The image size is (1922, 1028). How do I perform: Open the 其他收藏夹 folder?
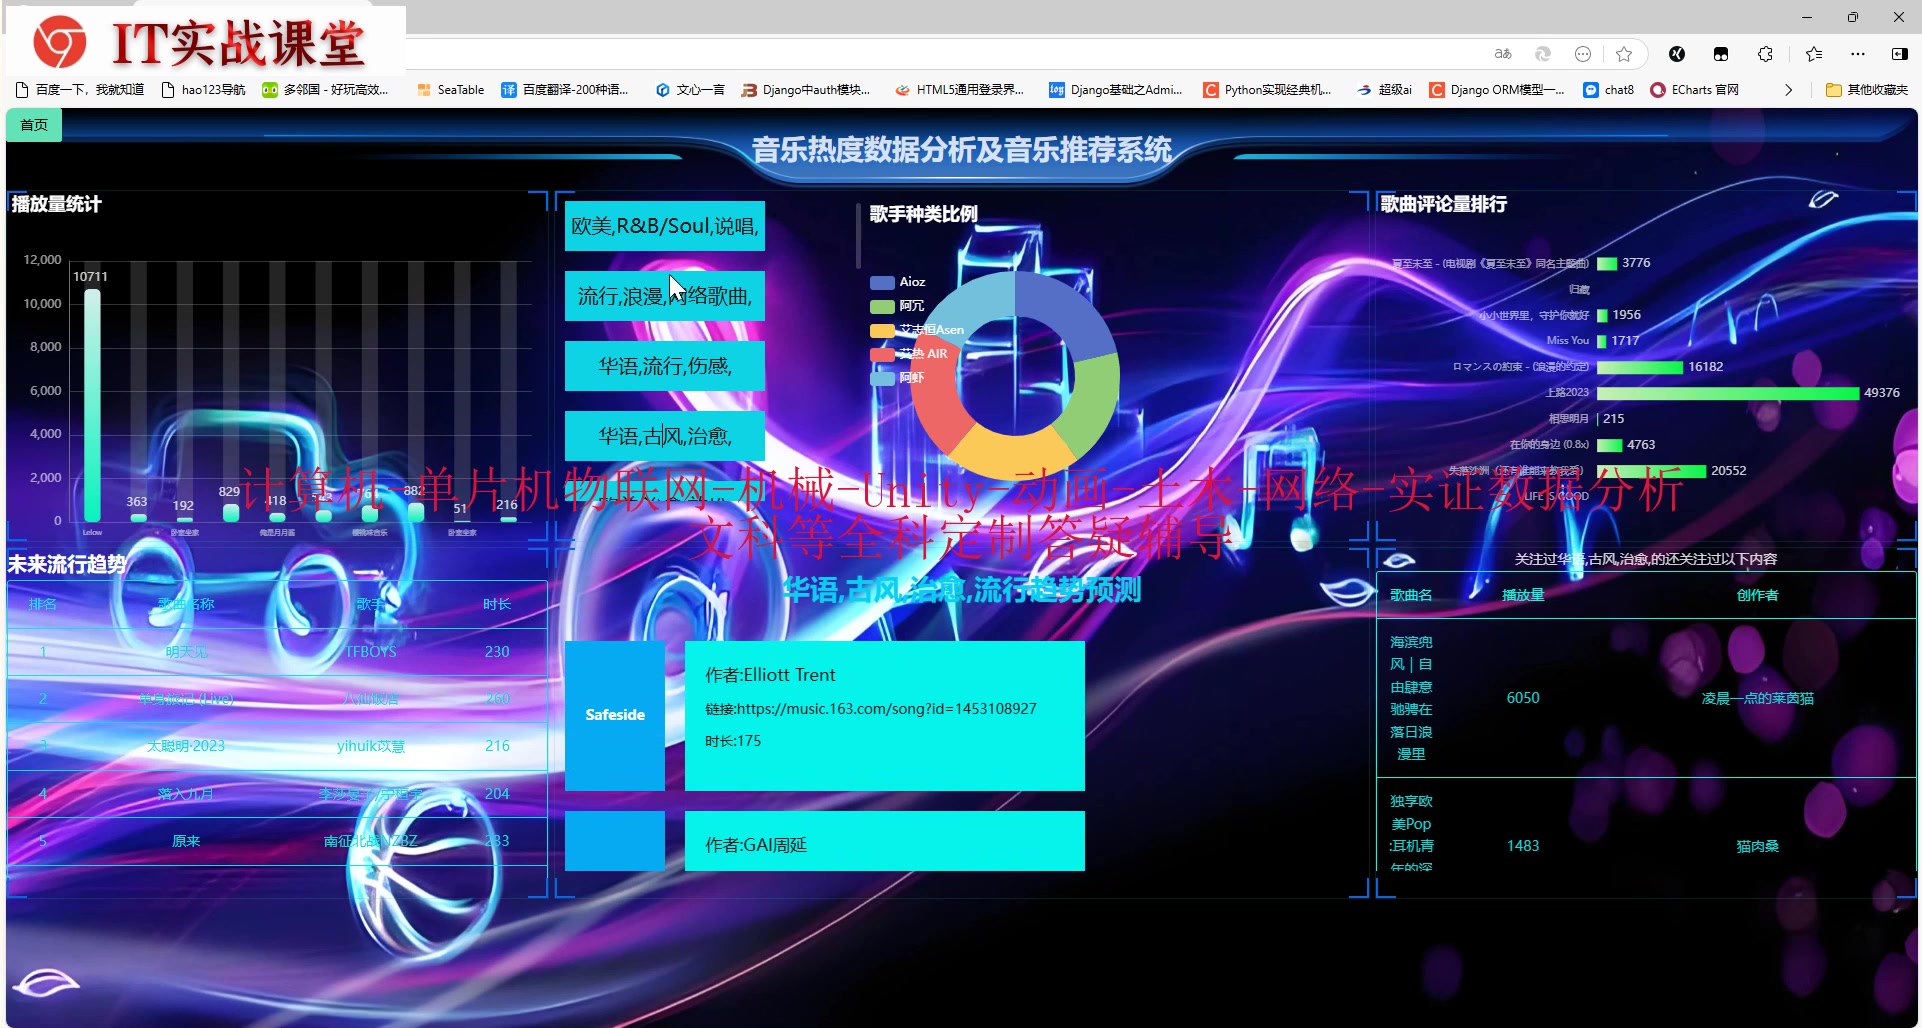tap(1867, 90)
